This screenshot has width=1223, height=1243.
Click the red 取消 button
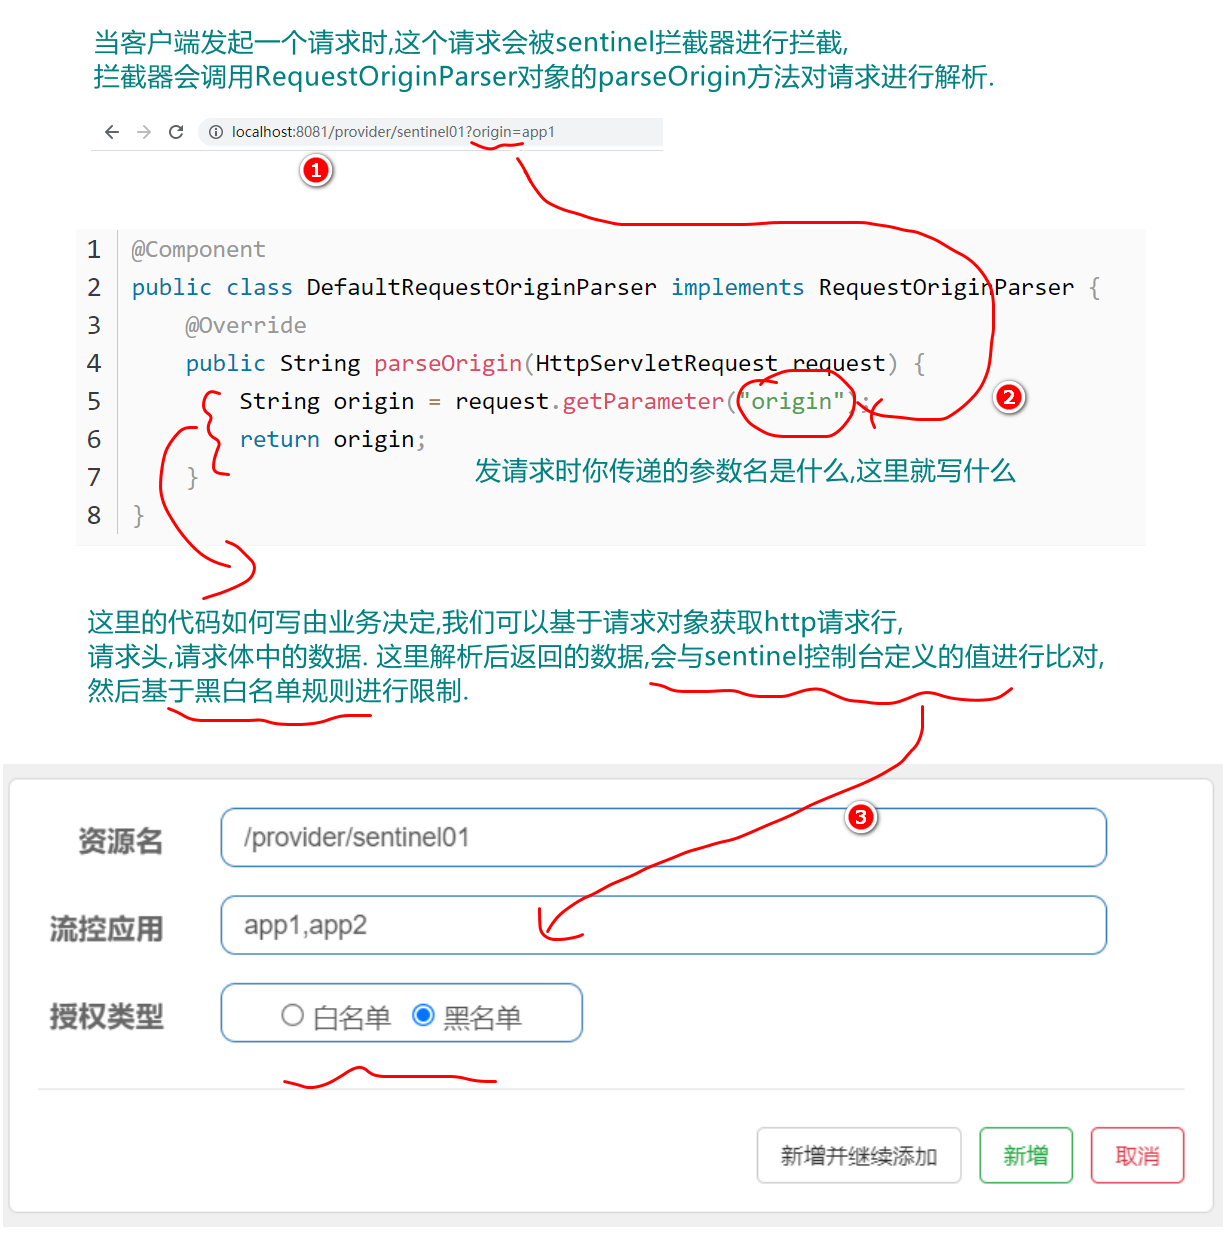[1137, 1156]
